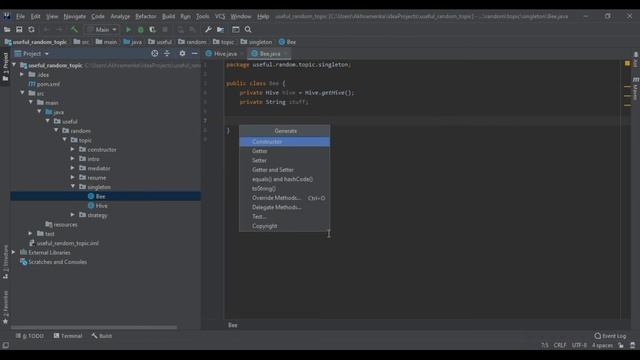
Task: Toggle read-only lock icon in status bar
Action: tap(621, 345)
